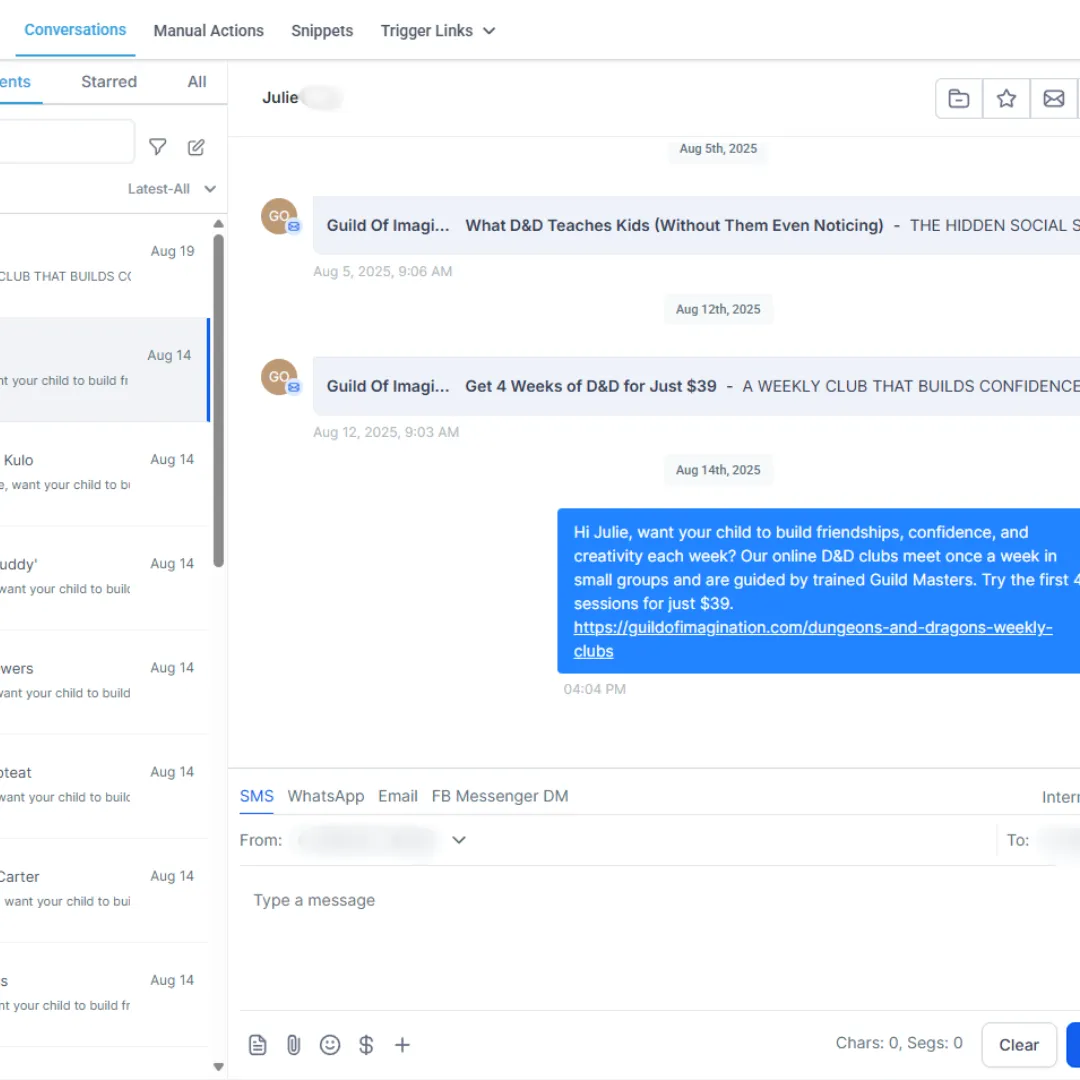1080x1080 pixels.
Task: Attach a file with paperclip icon
Action: click(x=293, y=1045)
